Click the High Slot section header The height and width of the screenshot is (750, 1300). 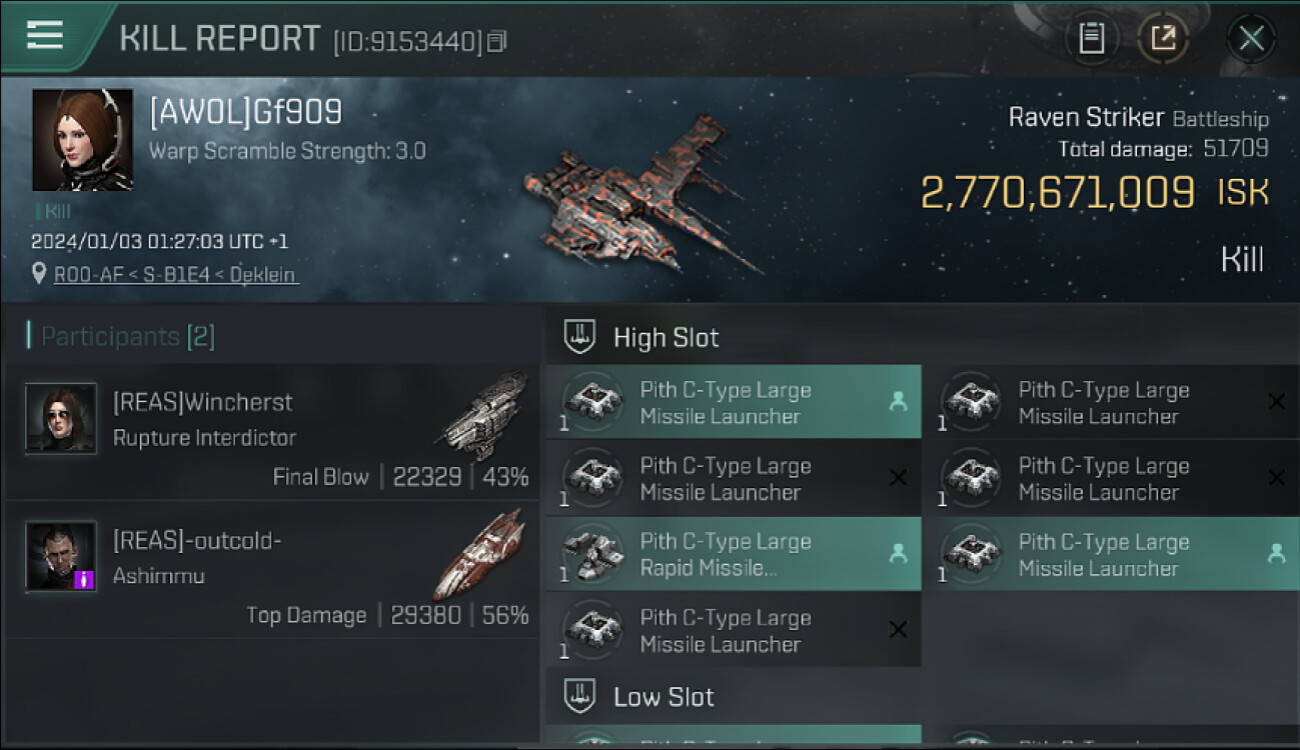tap(665, 338)
